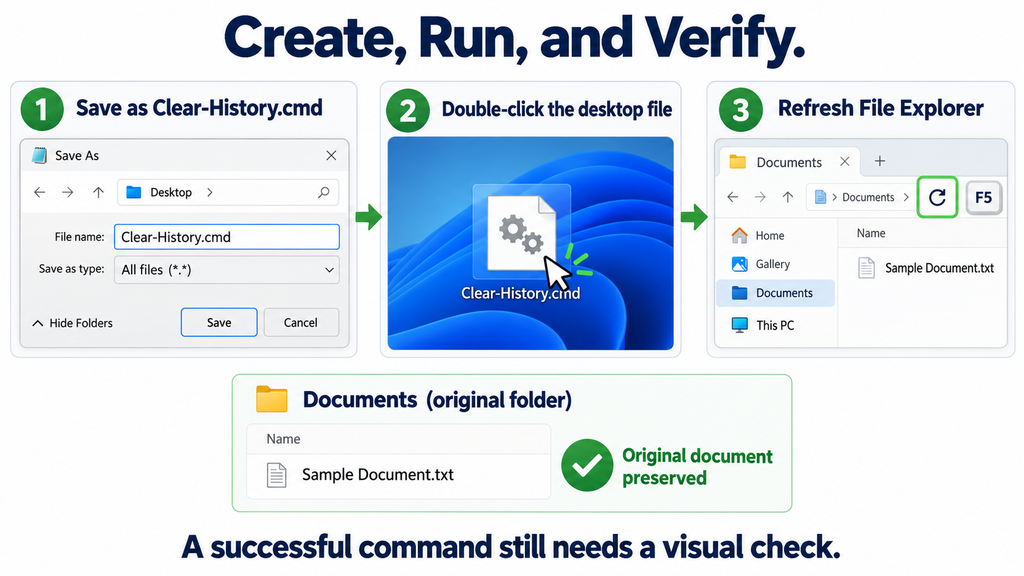Expand the chevron after Desktop in path

coord(210,192)
